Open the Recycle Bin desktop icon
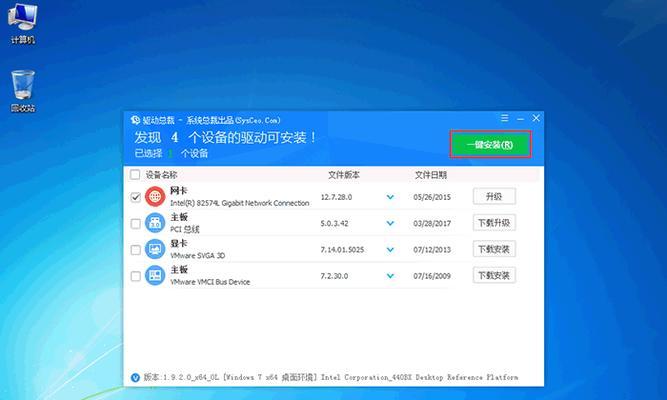This screenshot has height=400, width=667. 23,91
